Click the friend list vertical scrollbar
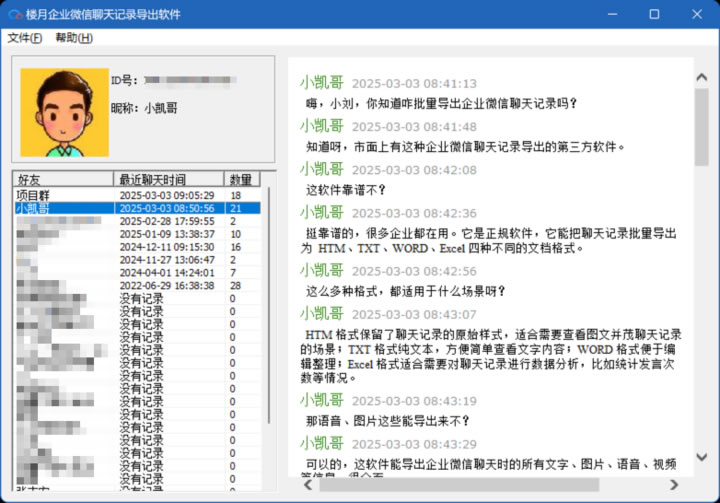Screen dimensions: 720x503 coord(268,300)
